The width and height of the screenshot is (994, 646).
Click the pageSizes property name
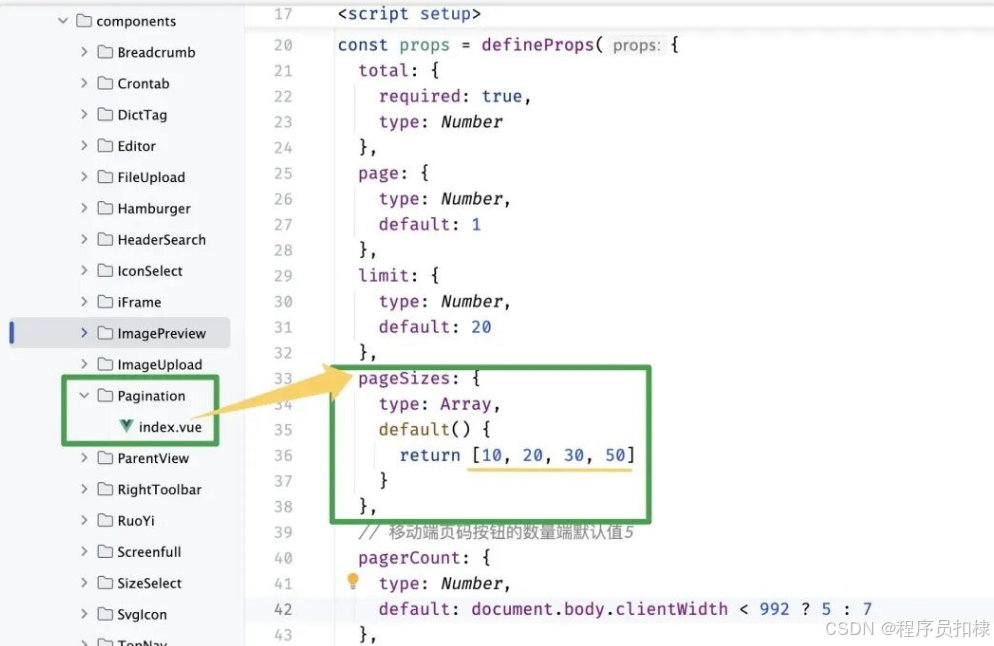coord(404,378)
